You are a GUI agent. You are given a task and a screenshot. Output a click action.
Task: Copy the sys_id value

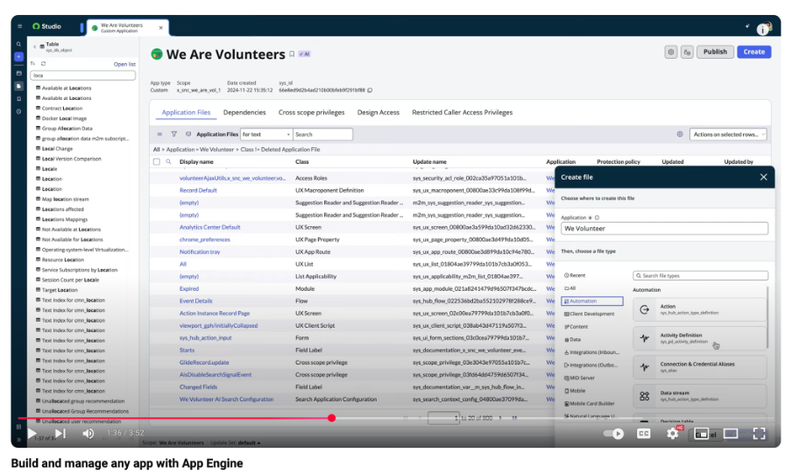pyautogui.click(x=370, y=90)
